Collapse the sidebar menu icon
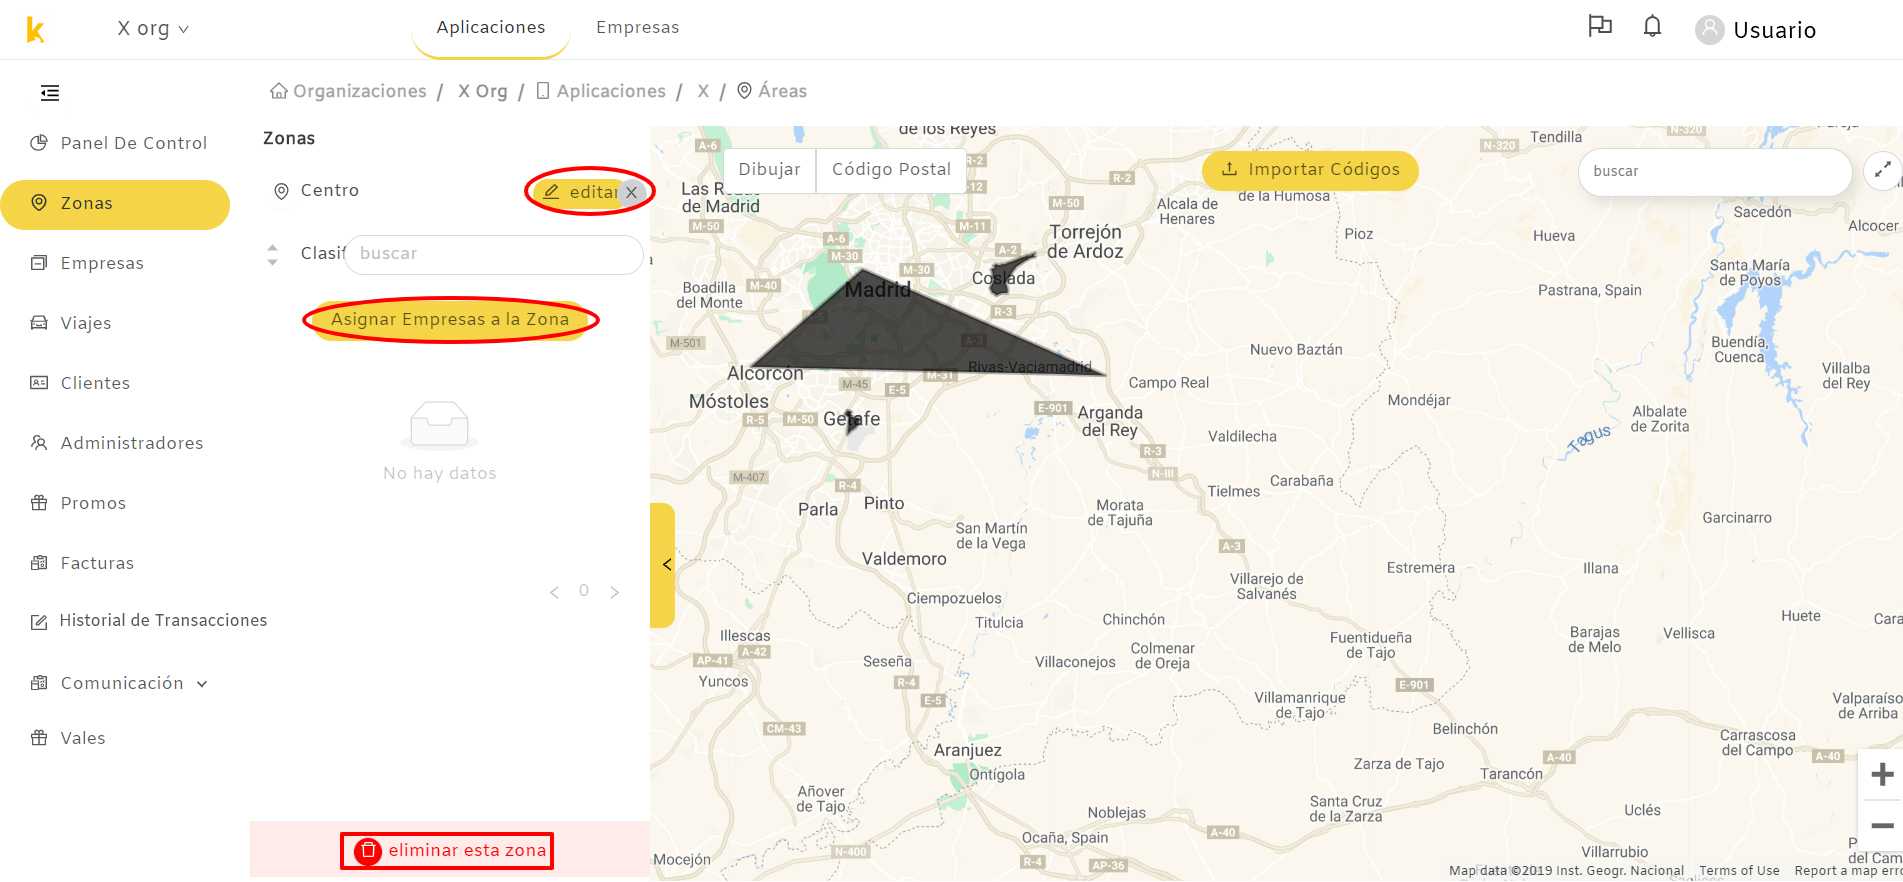The image size is (1903, 882). [x=50, y=93]
